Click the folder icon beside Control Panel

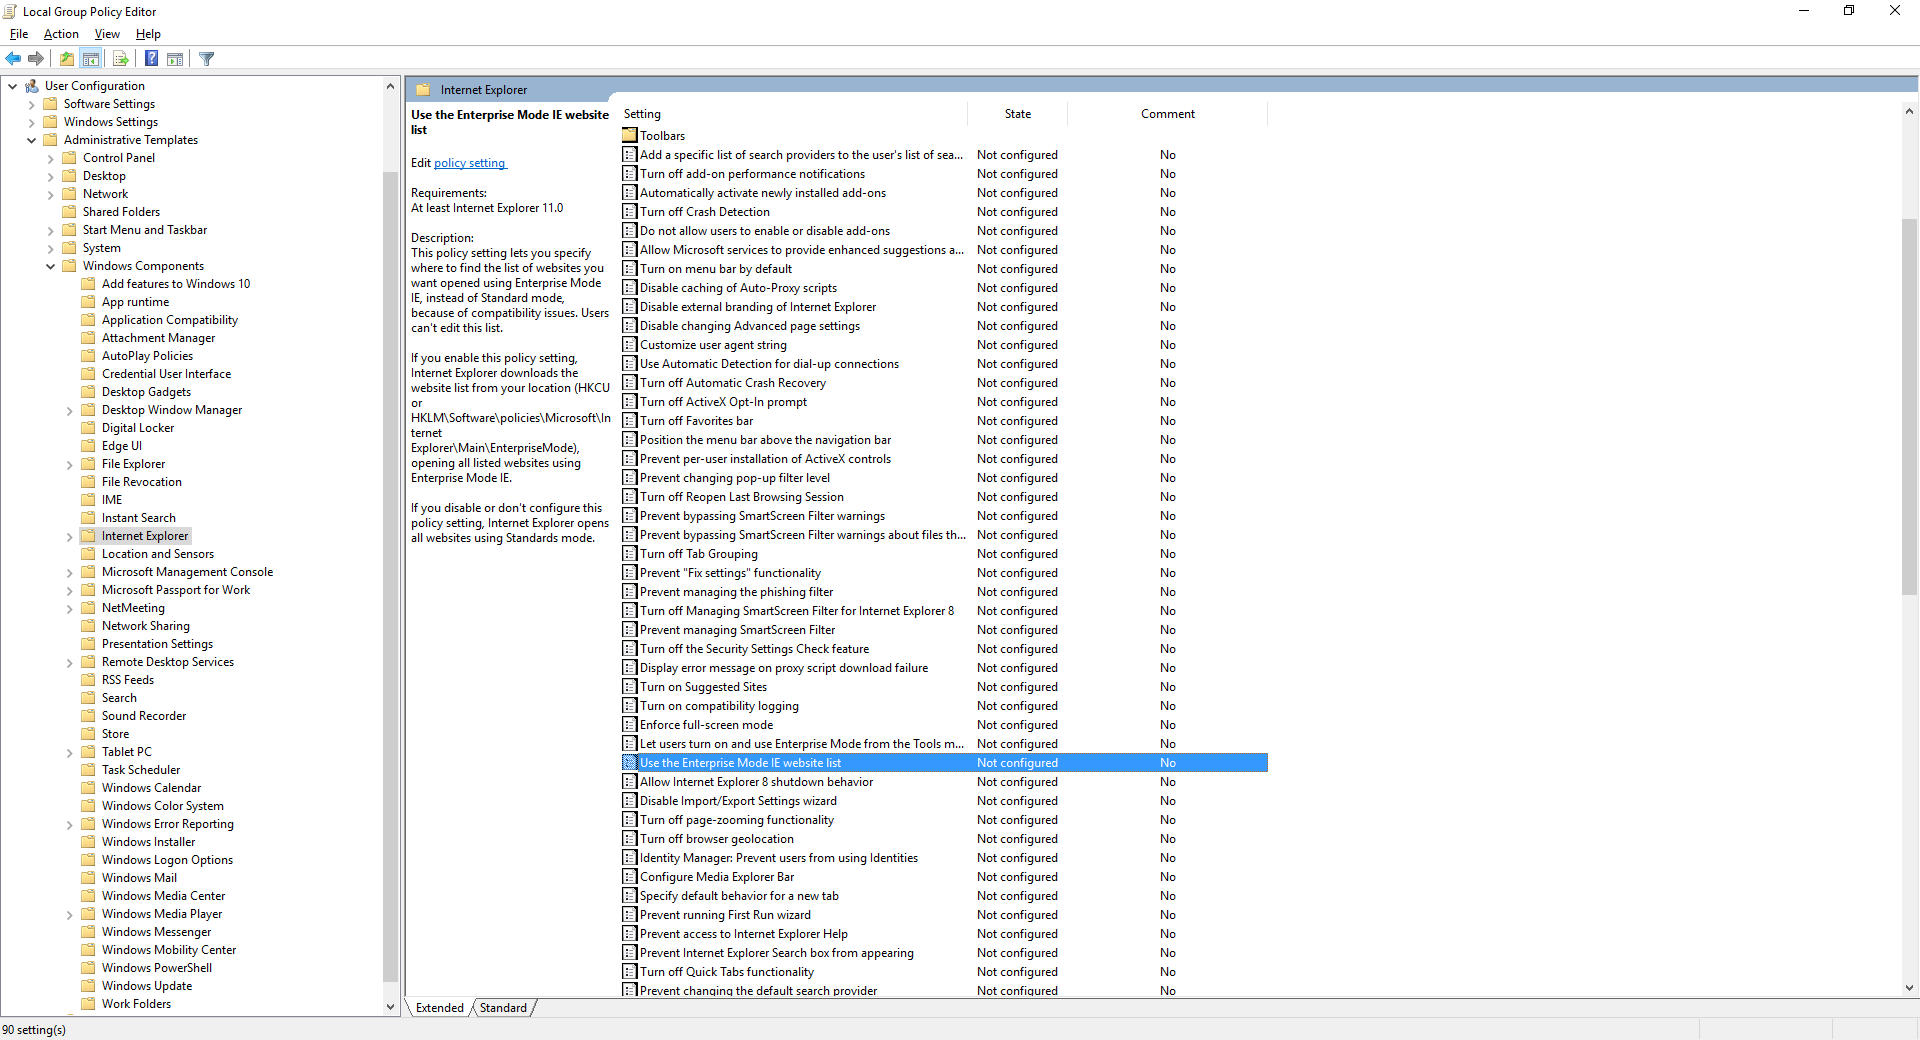click(70, 158)
